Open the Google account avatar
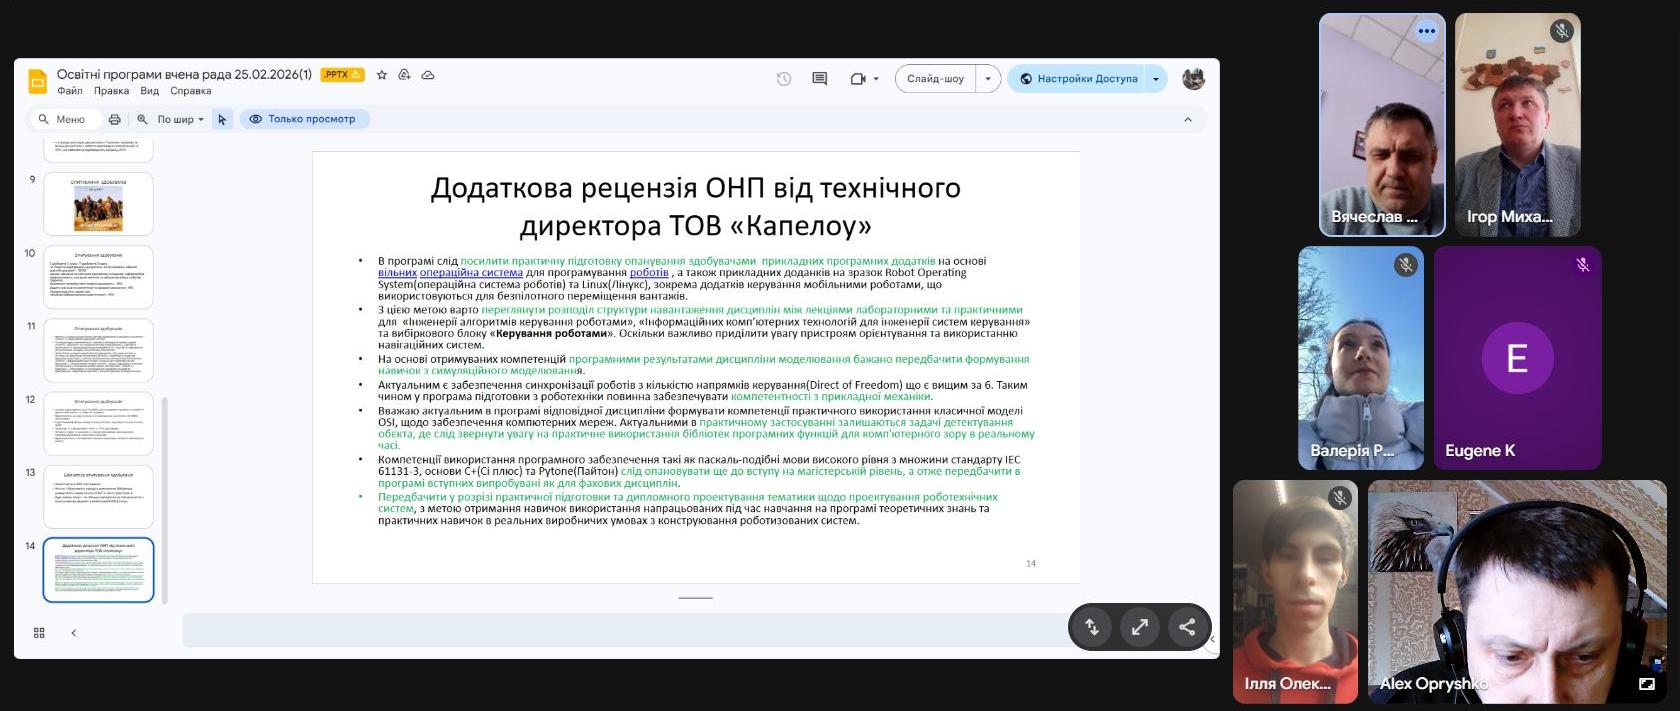1680x711 pixels. [1193, 79]
